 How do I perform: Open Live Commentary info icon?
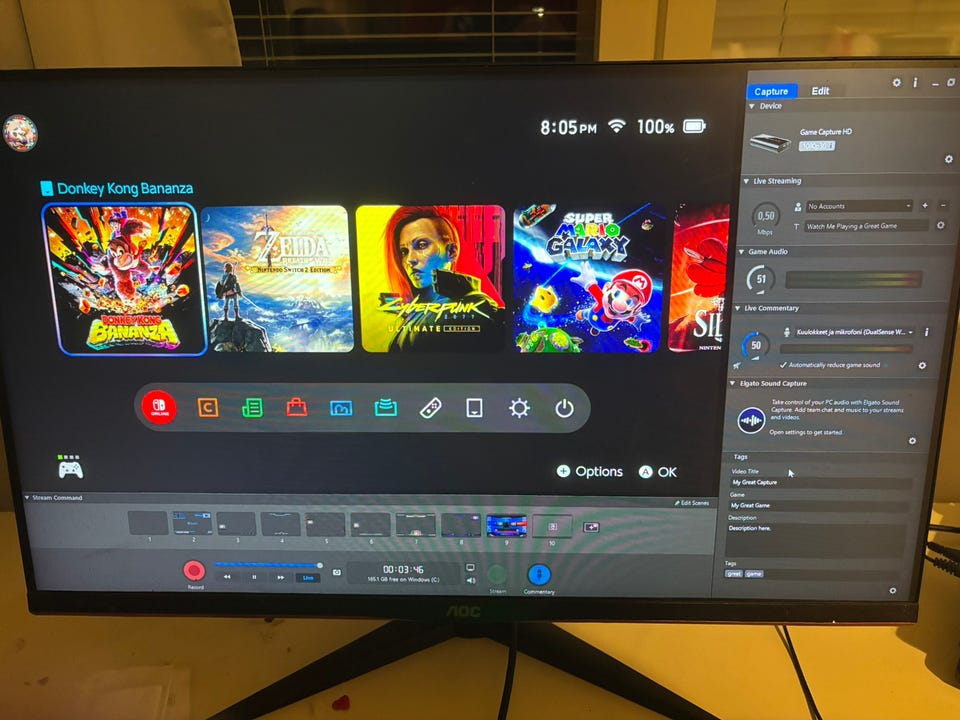(x=926, y=332)
